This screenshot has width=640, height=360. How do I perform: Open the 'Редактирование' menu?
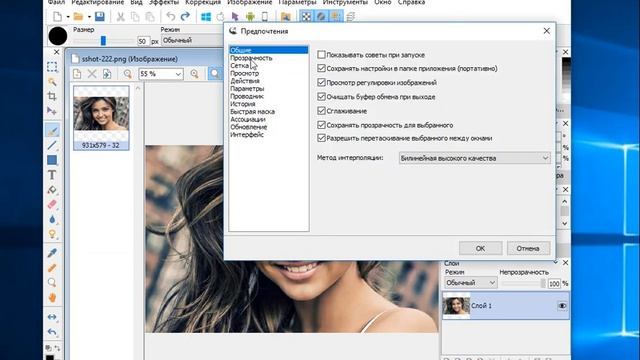coord(98,2)
